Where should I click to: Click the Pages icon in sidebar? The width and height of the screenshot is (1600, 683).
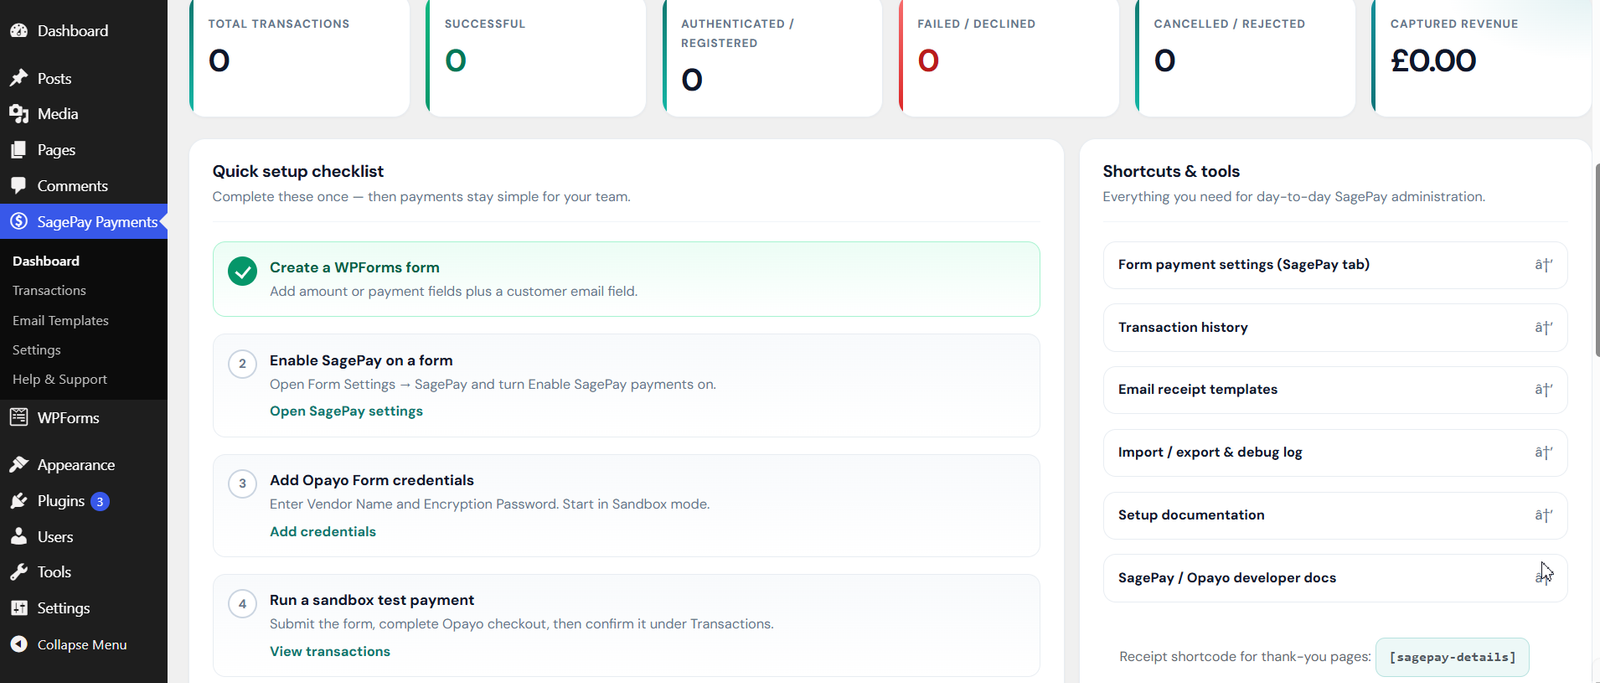click(x=19, y=150)
